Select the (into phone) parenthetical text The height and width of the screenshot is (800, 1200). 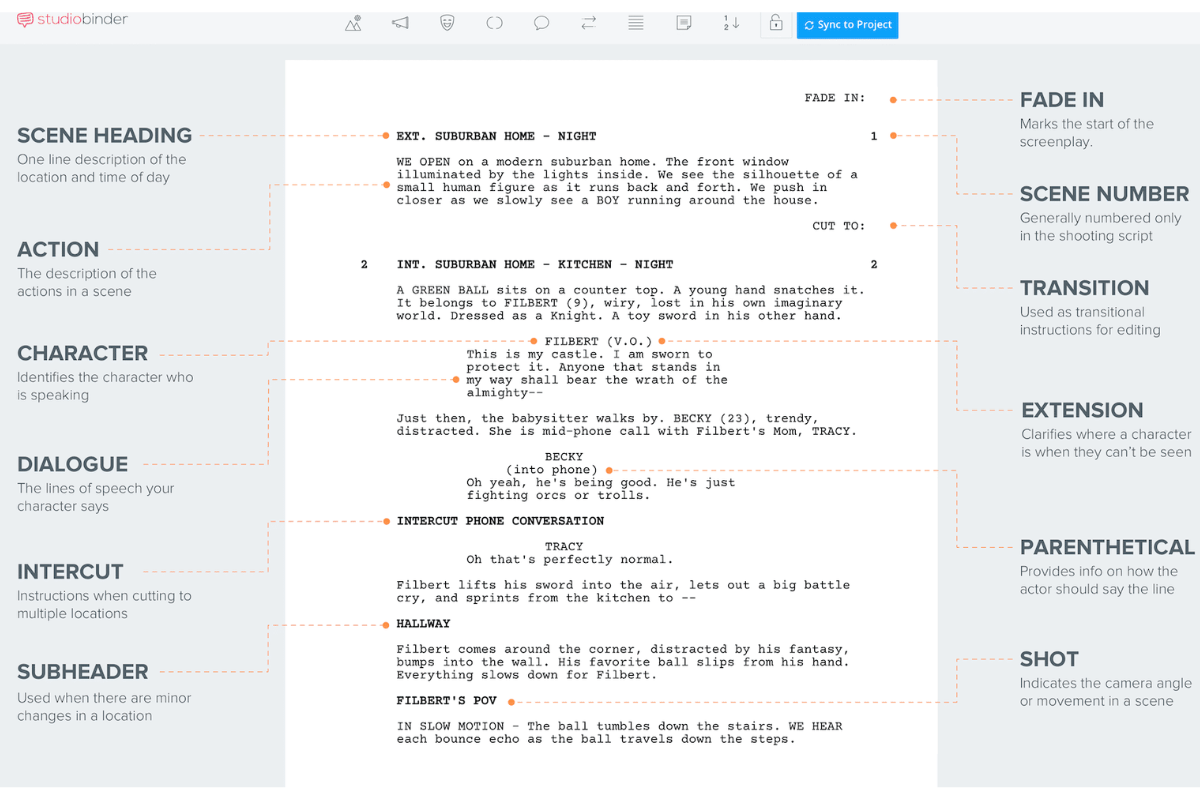(x=551, y=470)
